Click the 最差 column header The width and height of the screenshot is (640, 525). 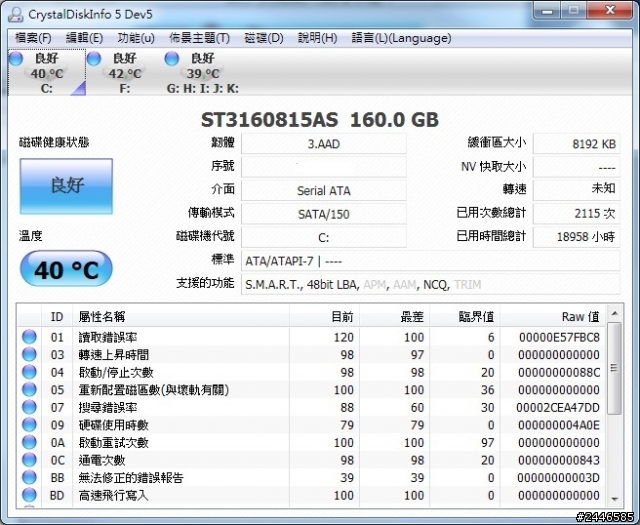point(395,316)
